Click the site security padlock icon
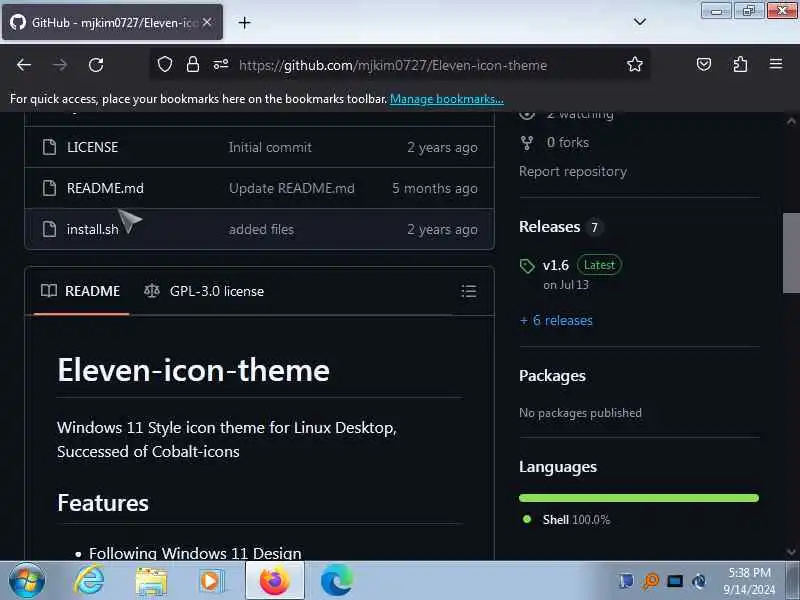This screenshot has height=600, width=800. click(x=193, y=64)
